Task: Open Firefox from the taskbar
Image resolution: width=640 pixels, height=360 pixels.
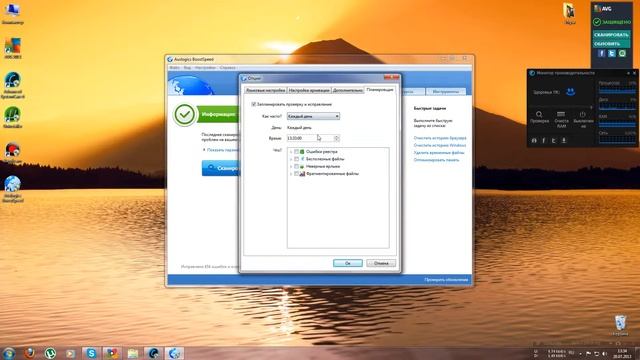Action: (29, 353)
